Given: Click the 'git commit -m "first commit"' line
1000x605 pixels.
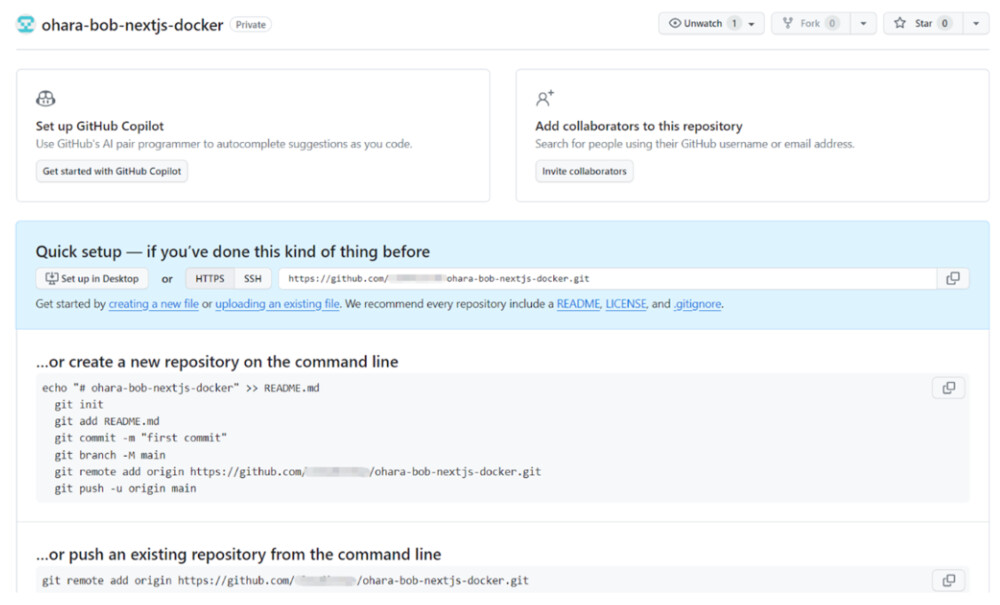Looking at the screenshot, I should click(140, 438).
